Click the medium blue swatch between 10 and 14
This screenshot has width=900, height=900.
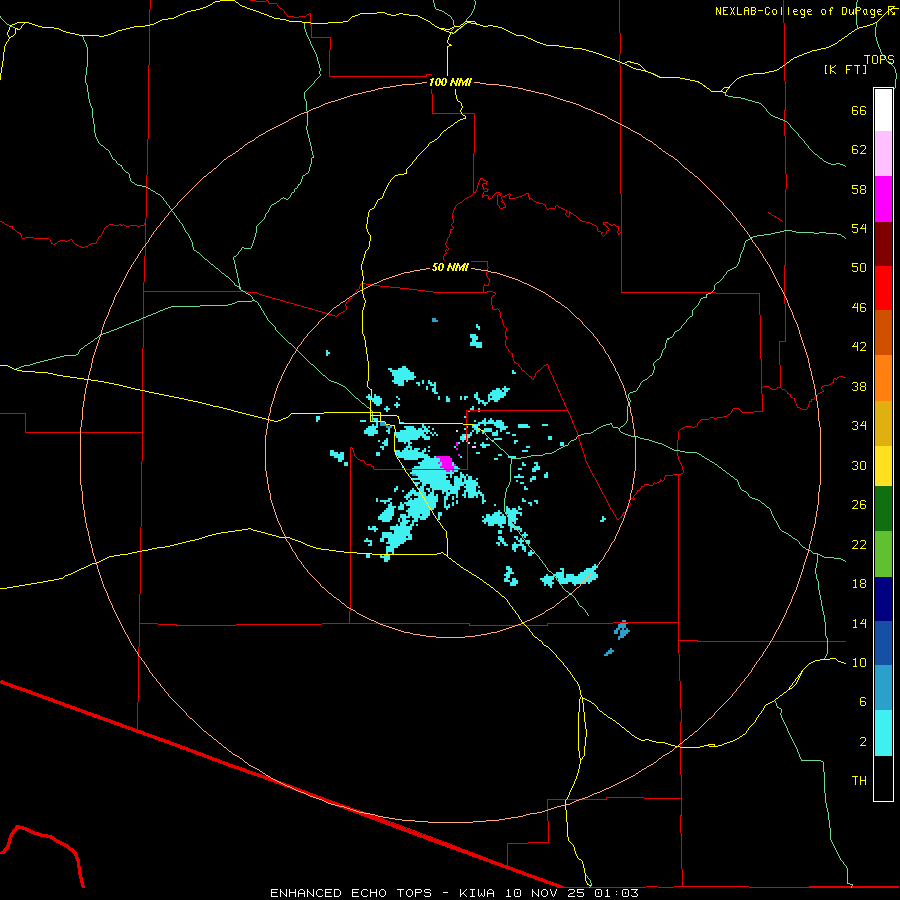pos(883,643)
